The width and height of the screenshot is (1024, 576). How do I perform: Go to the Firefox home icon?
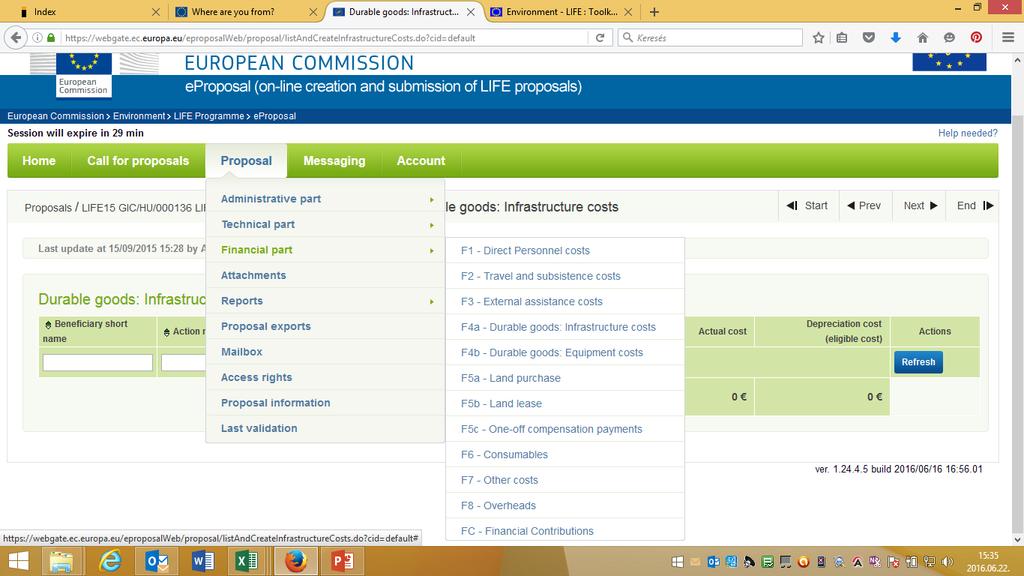click(x=923, y=38)
